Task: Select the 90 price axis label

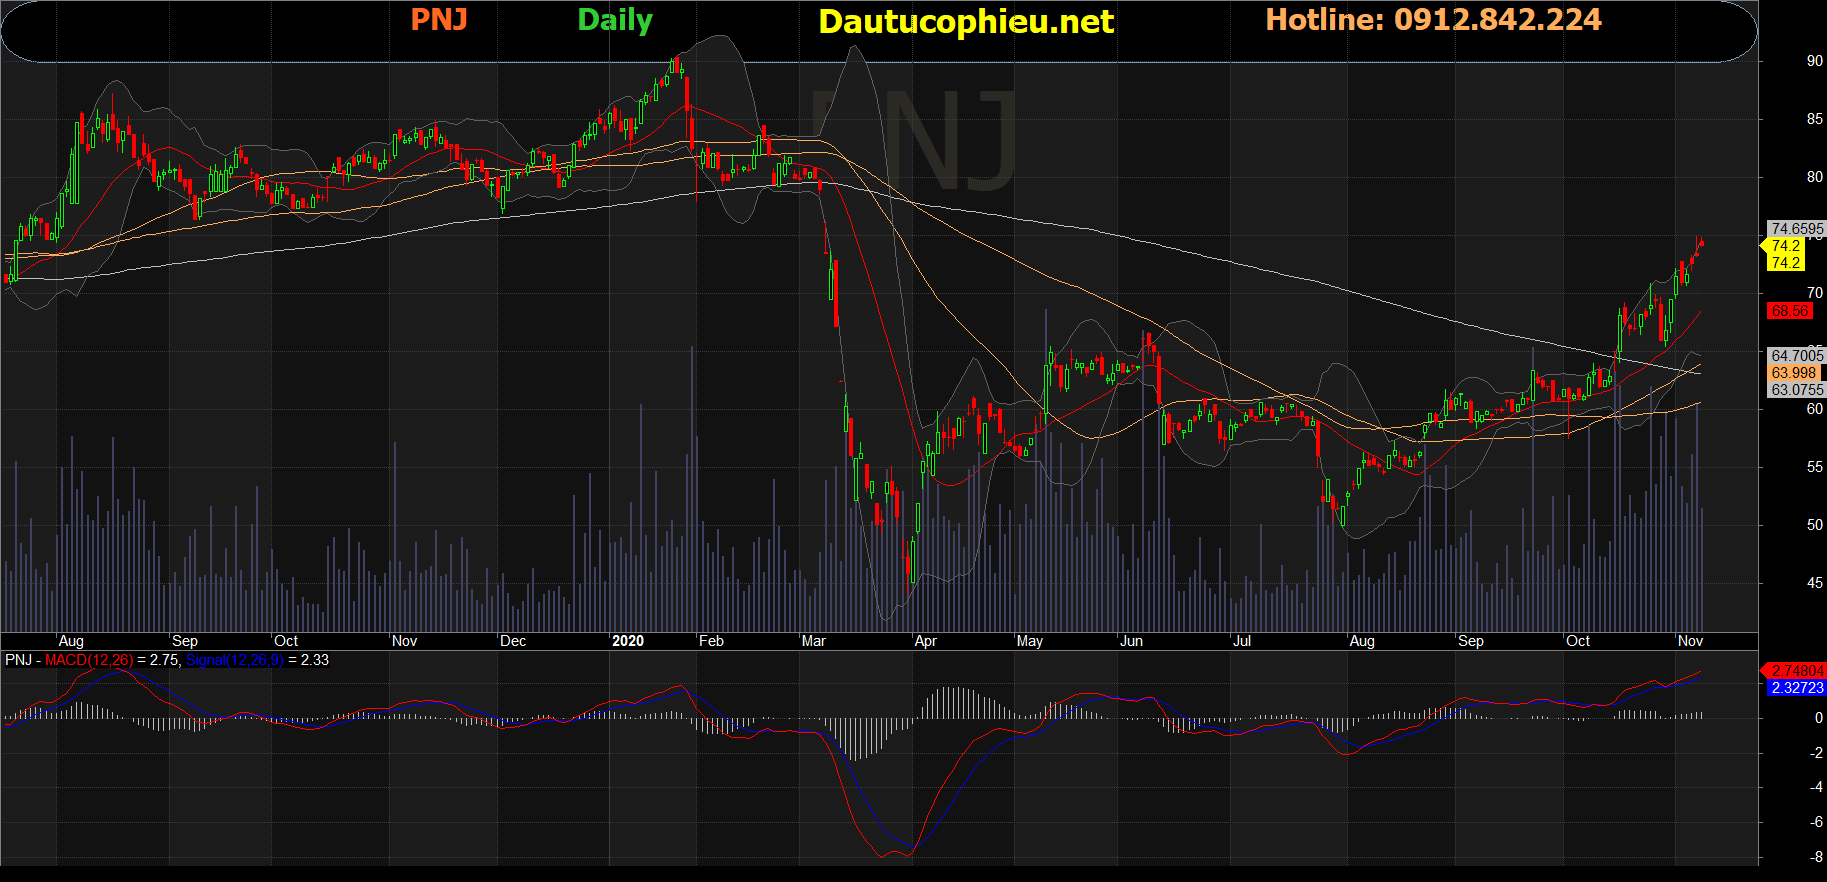Action: [x=1814, y=61]
